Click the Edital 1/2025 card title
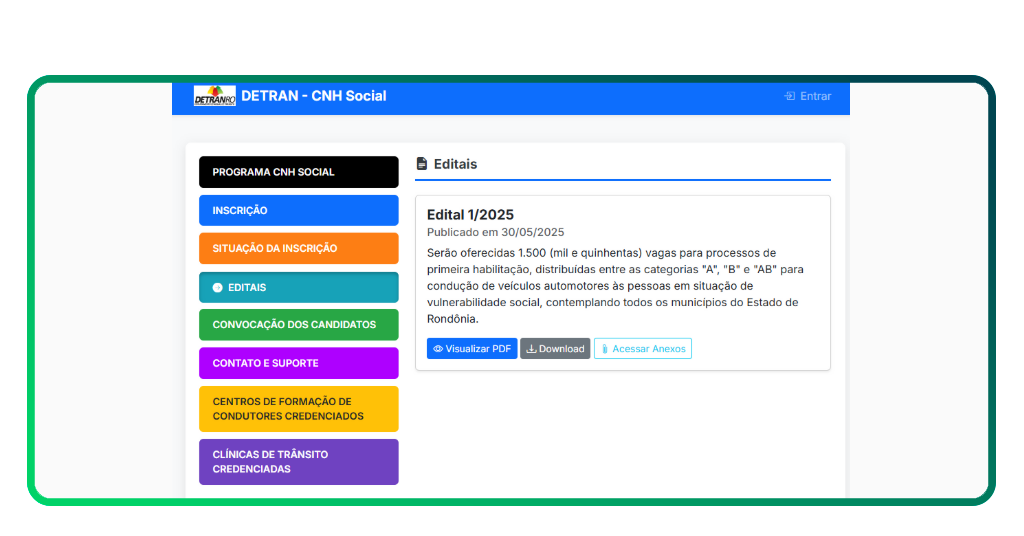Screen dimensions: 1024x536 click(470, 214)
